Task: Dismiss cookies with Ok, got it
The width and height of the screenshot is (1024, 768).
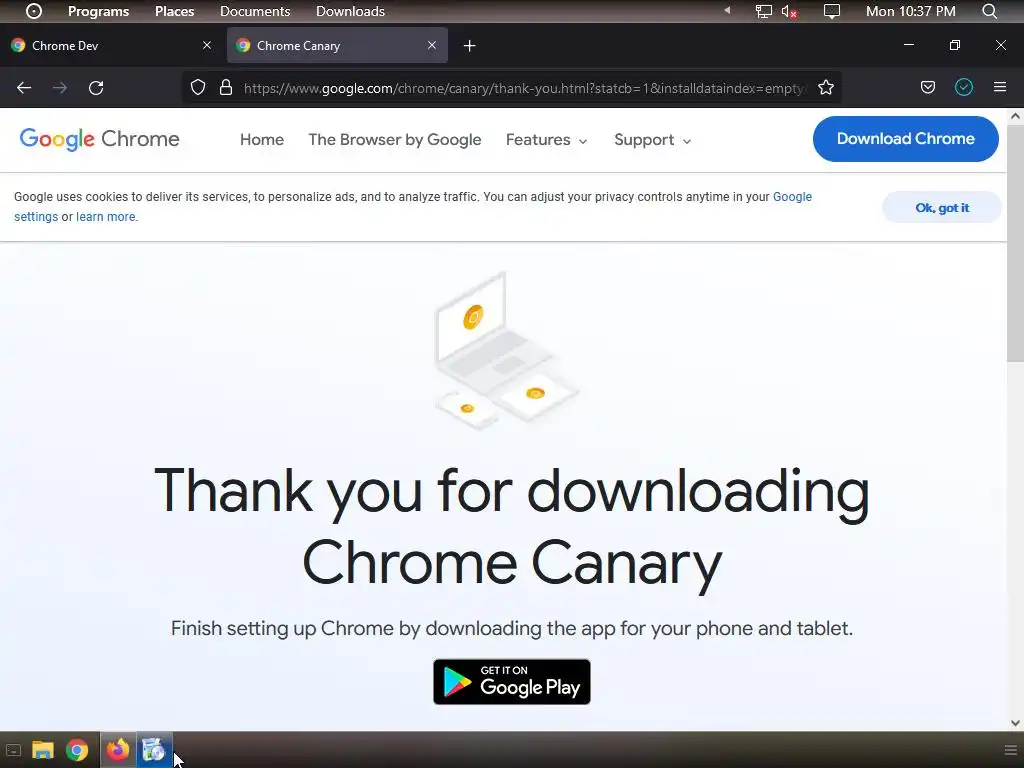Action: (942, 208)
